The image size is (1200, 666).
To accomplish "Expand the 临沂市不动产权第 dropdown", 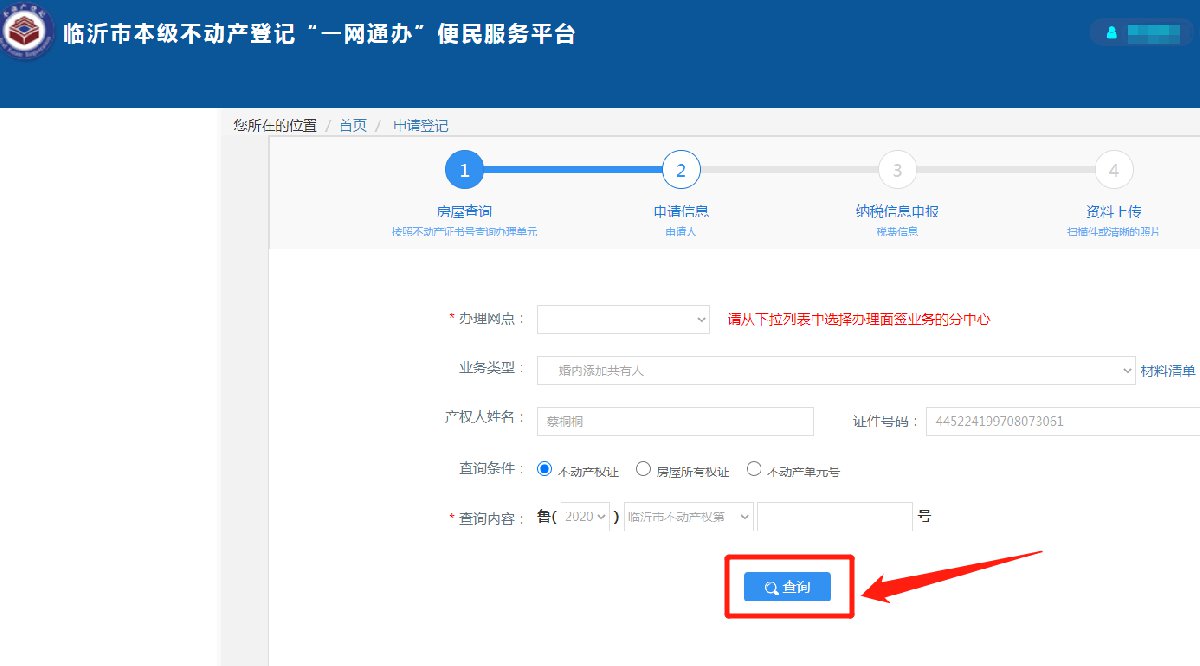I will (x=688, y=517).
